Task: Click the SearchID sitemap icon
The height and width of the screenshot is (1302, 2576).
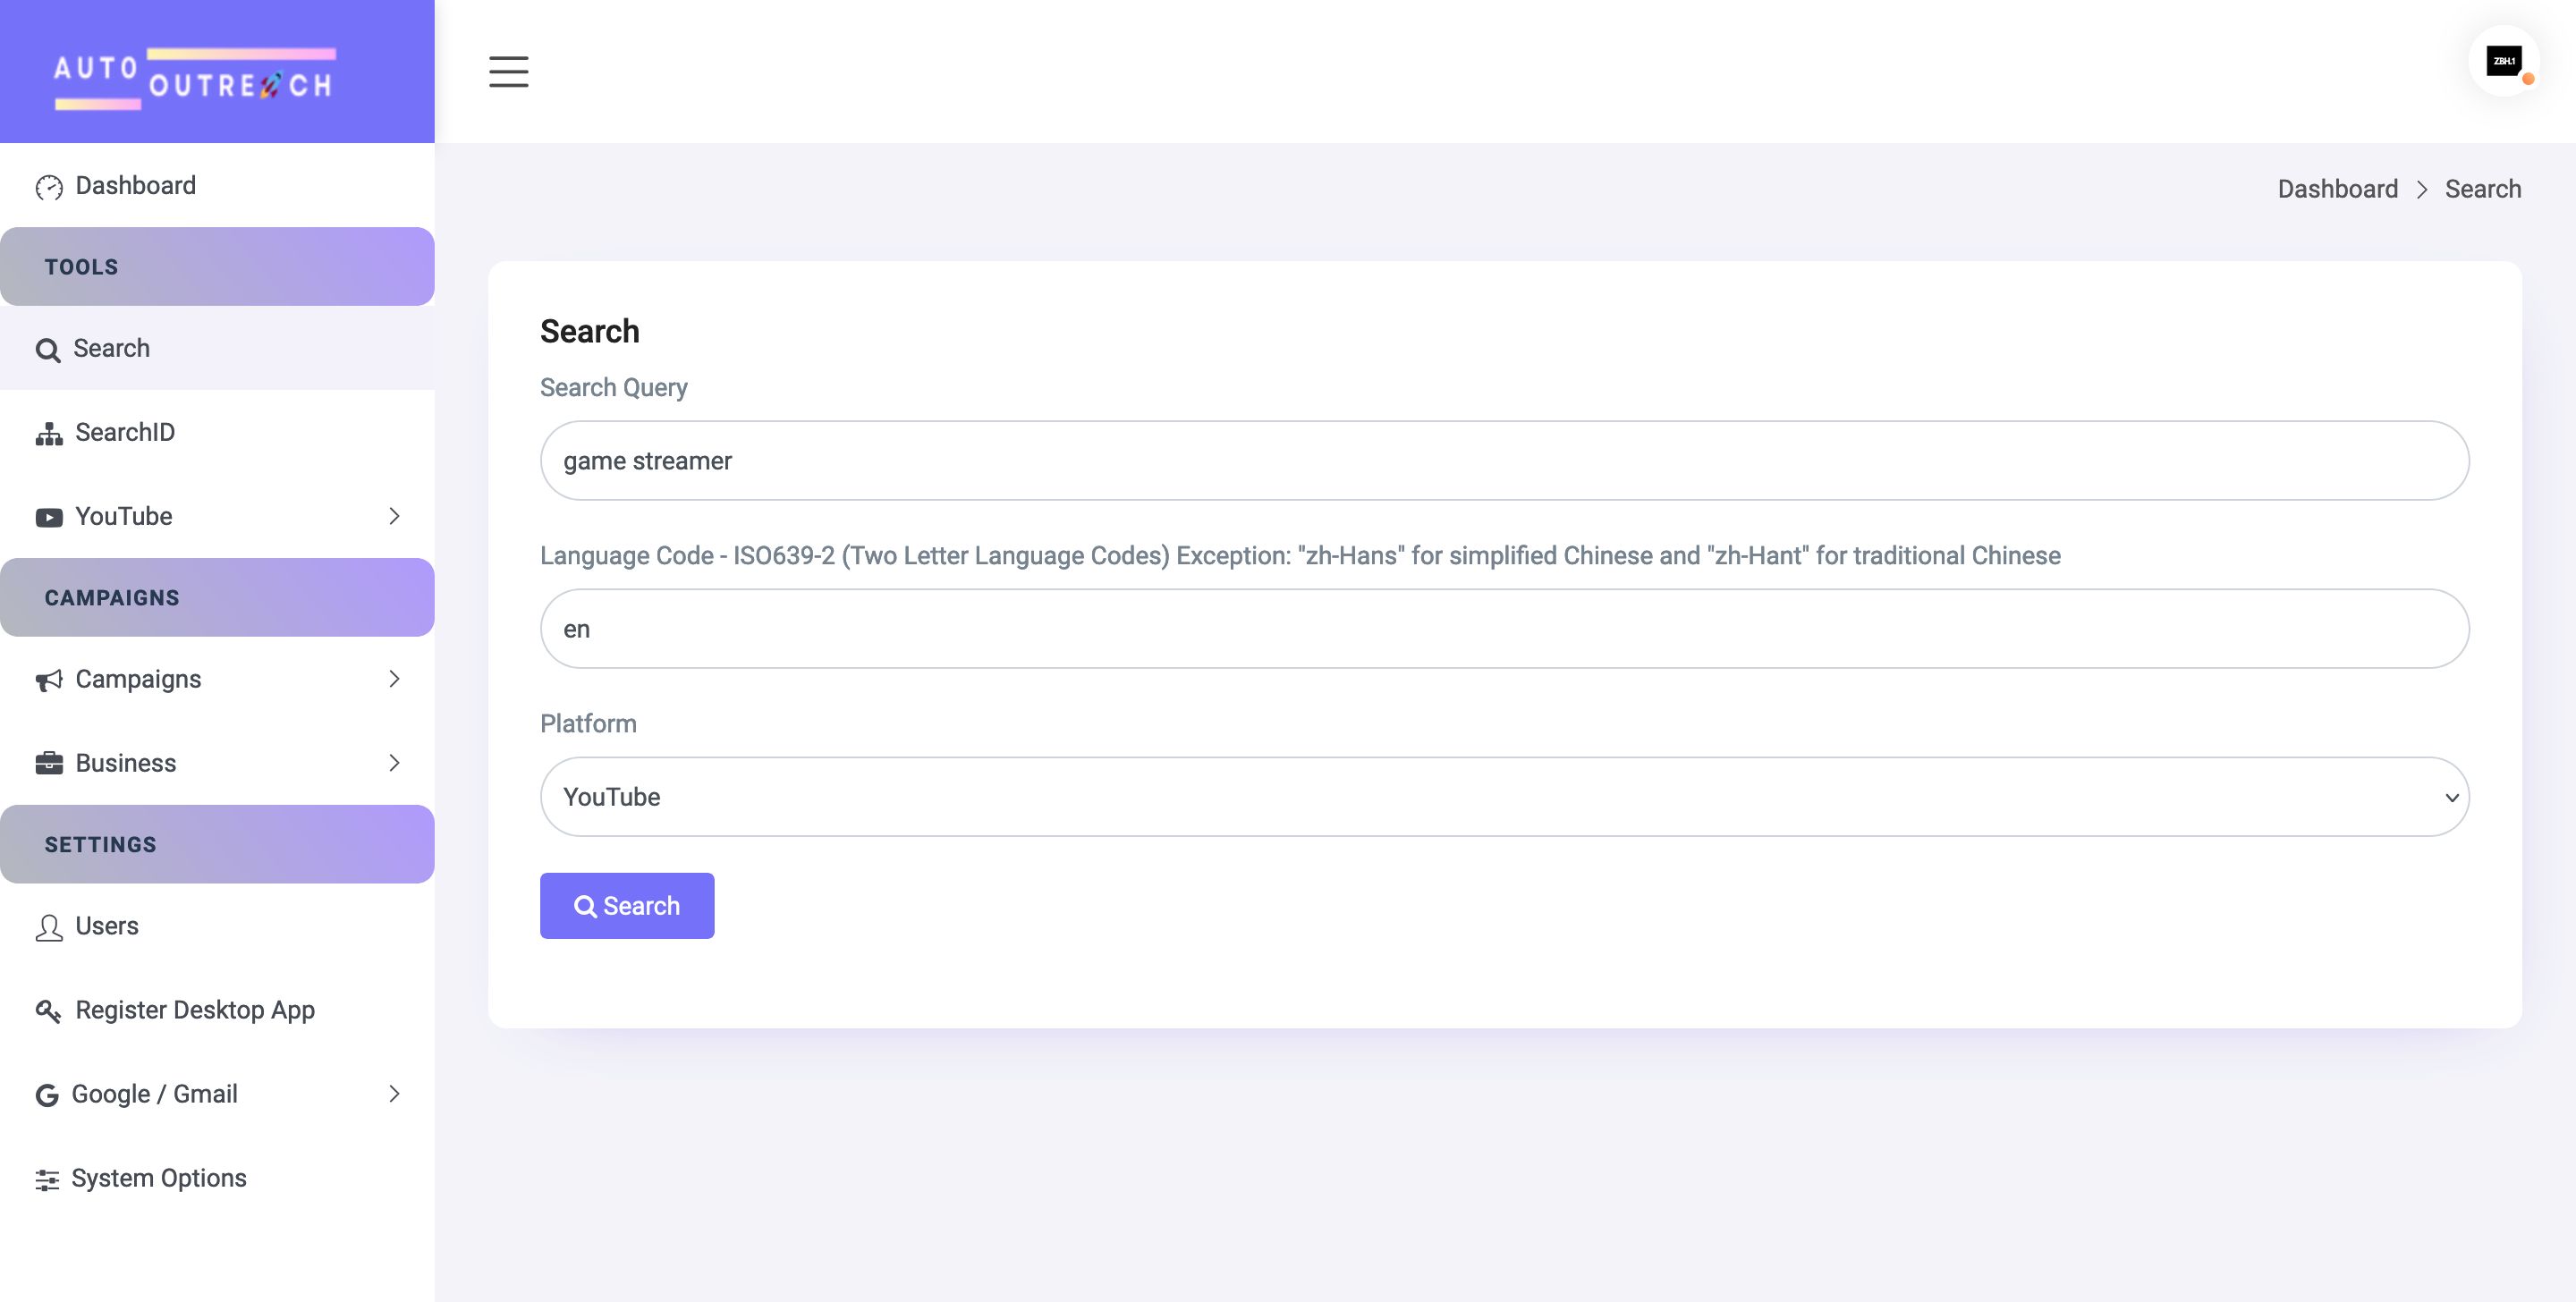Action: (49, 433)
